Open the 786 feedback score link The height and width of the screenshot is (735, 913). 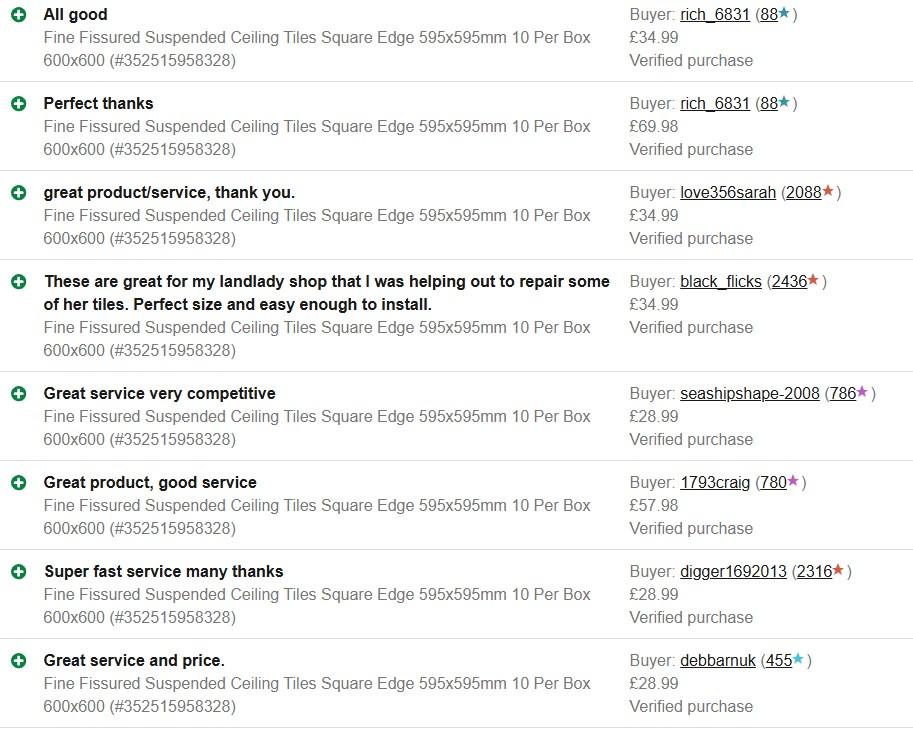(843, 394)
